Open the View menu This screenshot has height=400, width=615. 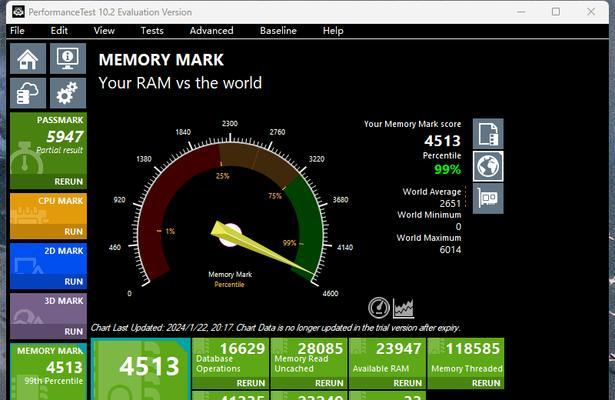pos(104,31)
